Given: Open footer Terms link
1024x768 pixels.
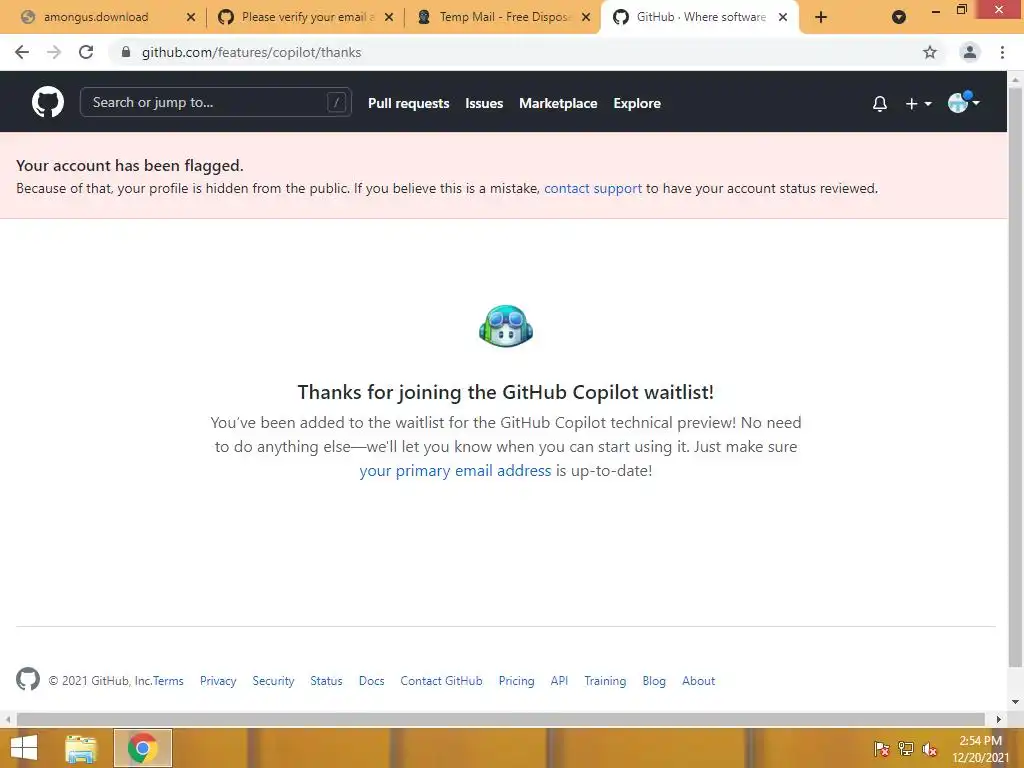Looking at the screenshot, I should (168, 680).
